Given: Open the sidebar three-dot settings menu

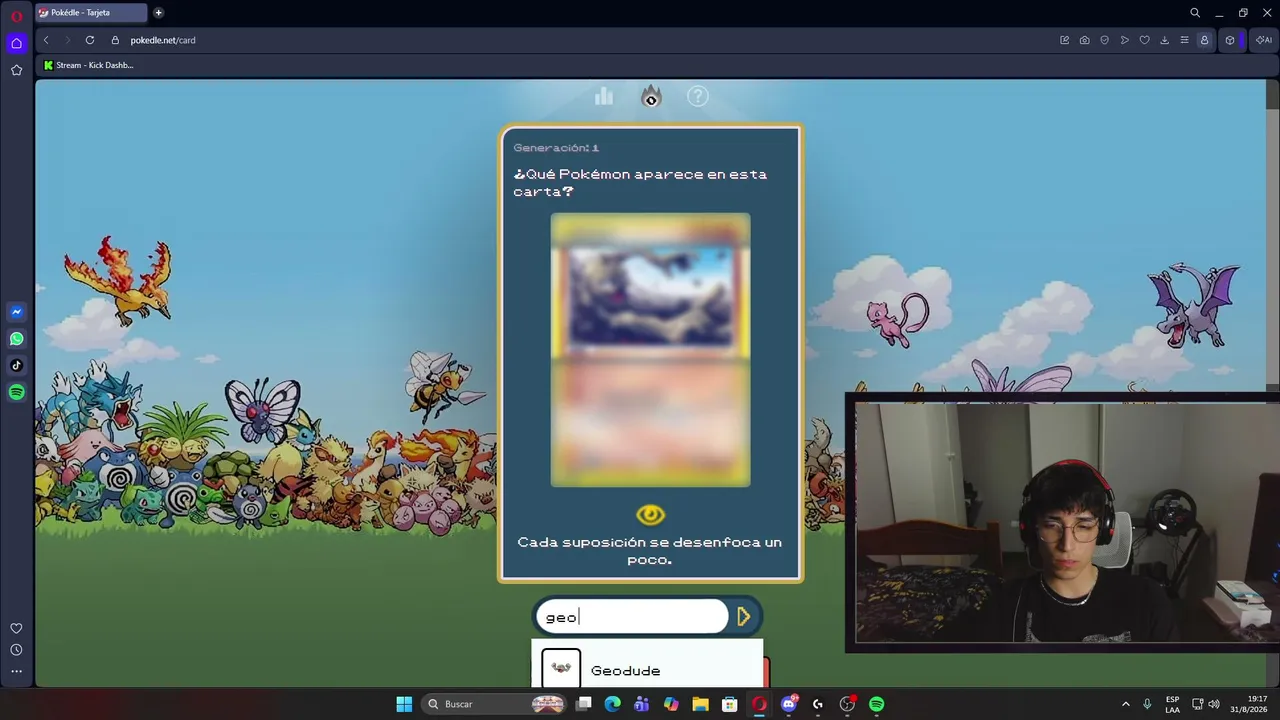Looking at the screenshot, I should (16, 671).
